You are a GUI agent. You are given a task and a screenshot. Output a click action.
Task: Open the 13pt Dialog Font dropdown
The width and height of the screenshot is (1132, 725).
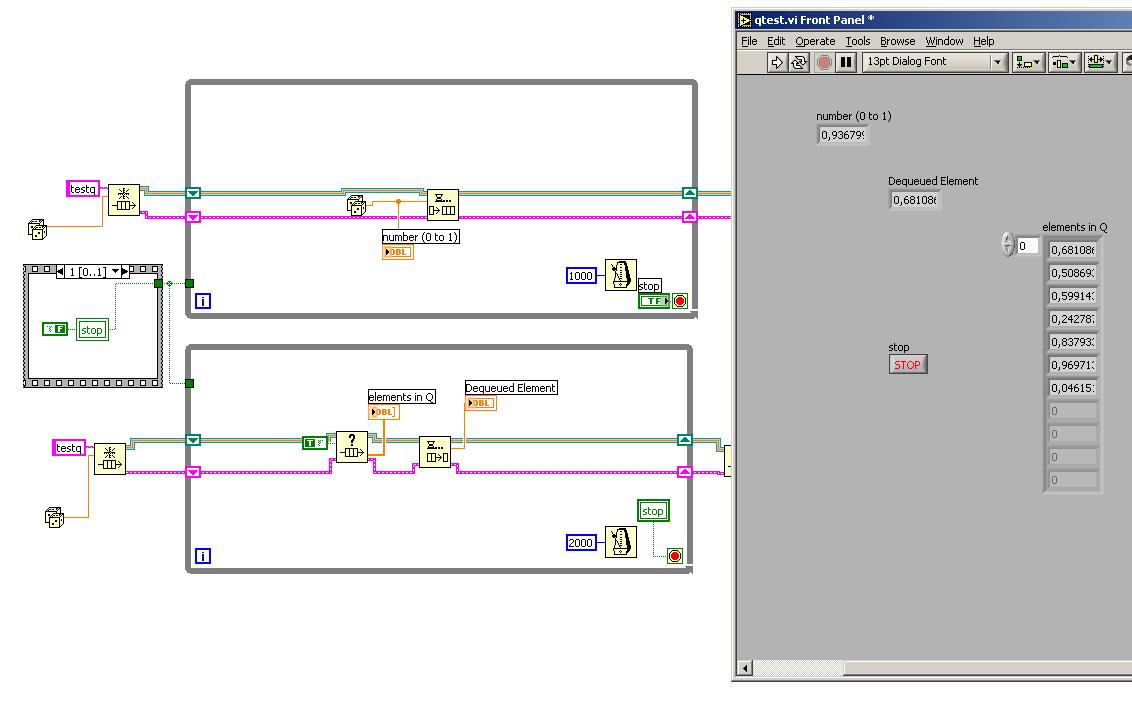pos(935,62)
